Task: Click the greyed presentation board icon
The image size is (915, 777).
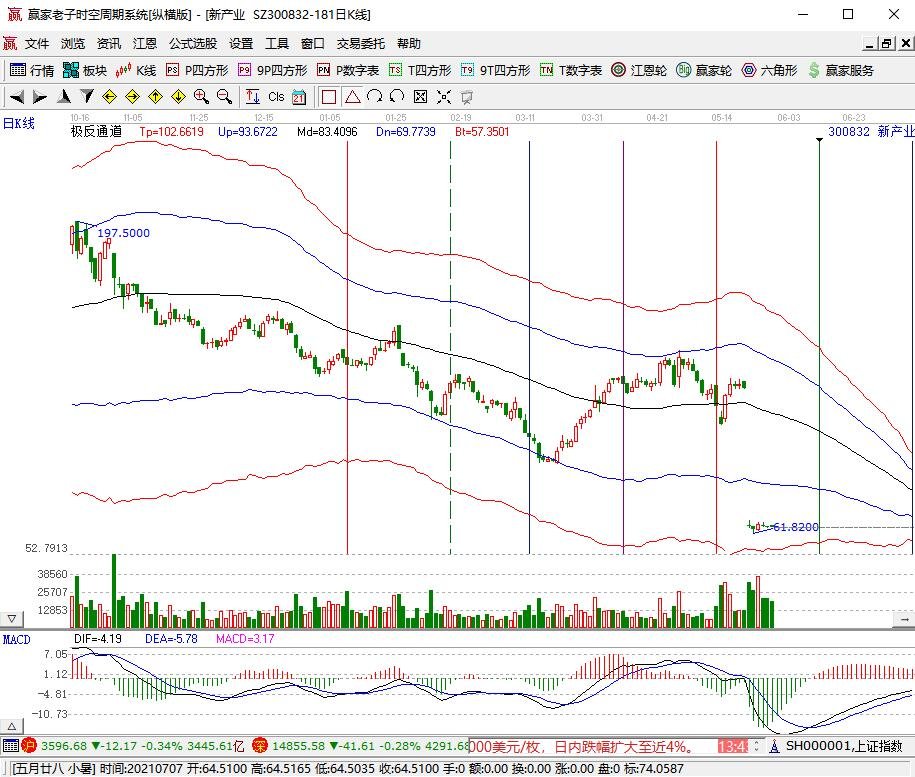Action: click(466, 97)
